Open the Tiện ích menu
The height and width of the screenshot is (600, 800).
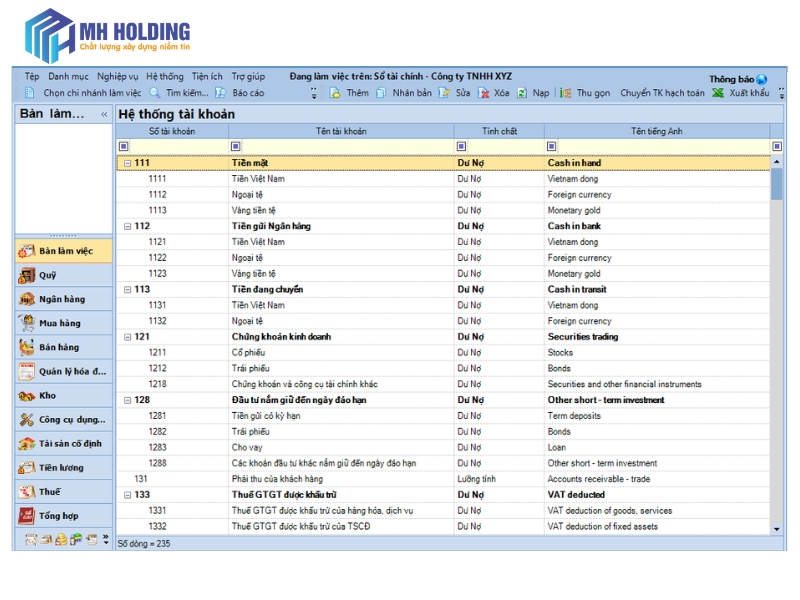(207, 77)
